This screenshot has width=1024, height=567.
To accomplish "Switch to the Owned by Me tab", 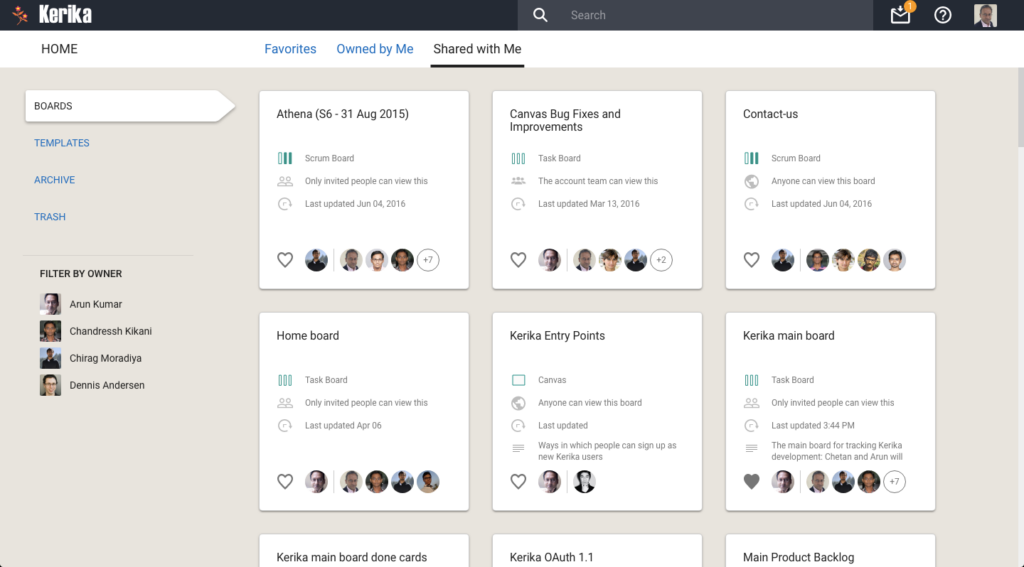I will [374, 49].
